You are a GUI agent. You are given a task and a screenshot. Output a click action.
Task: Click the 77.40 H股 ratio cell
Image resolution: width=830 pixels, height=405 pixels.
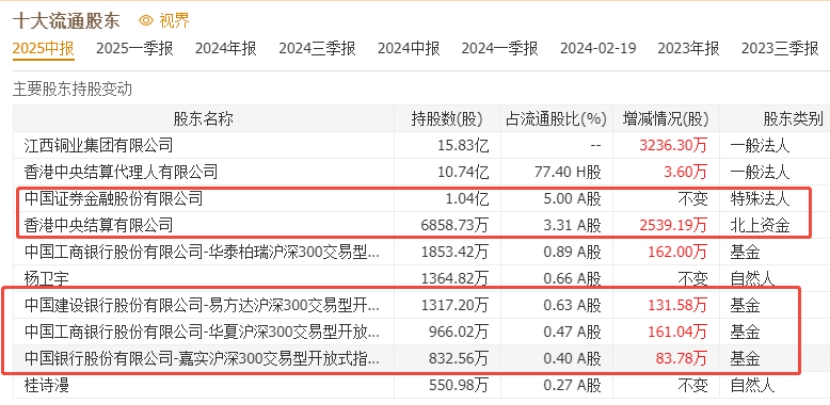[x=568, y=172]
